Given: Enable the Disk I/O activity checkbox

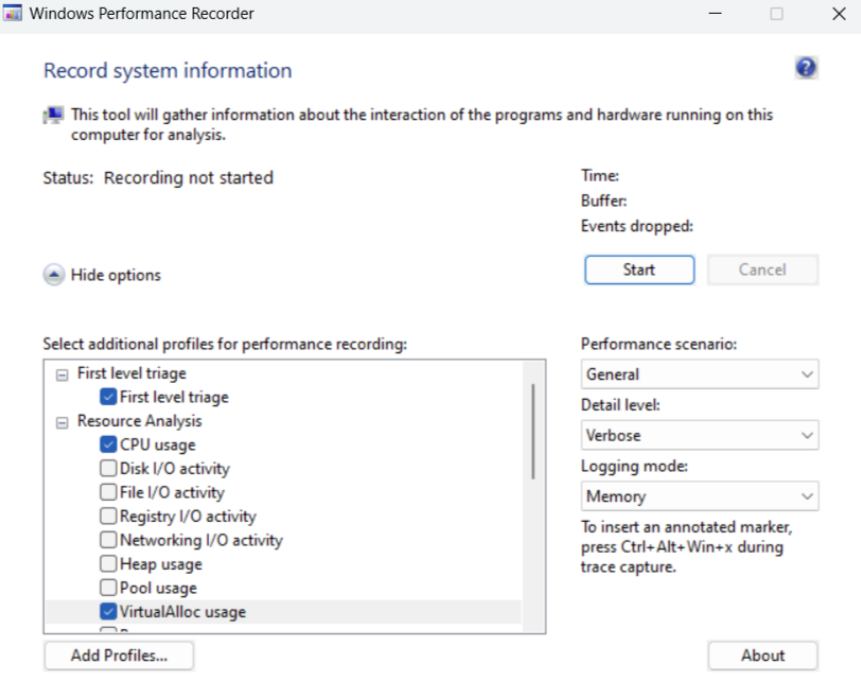Looking at the screenshot, I should [108, 468].
